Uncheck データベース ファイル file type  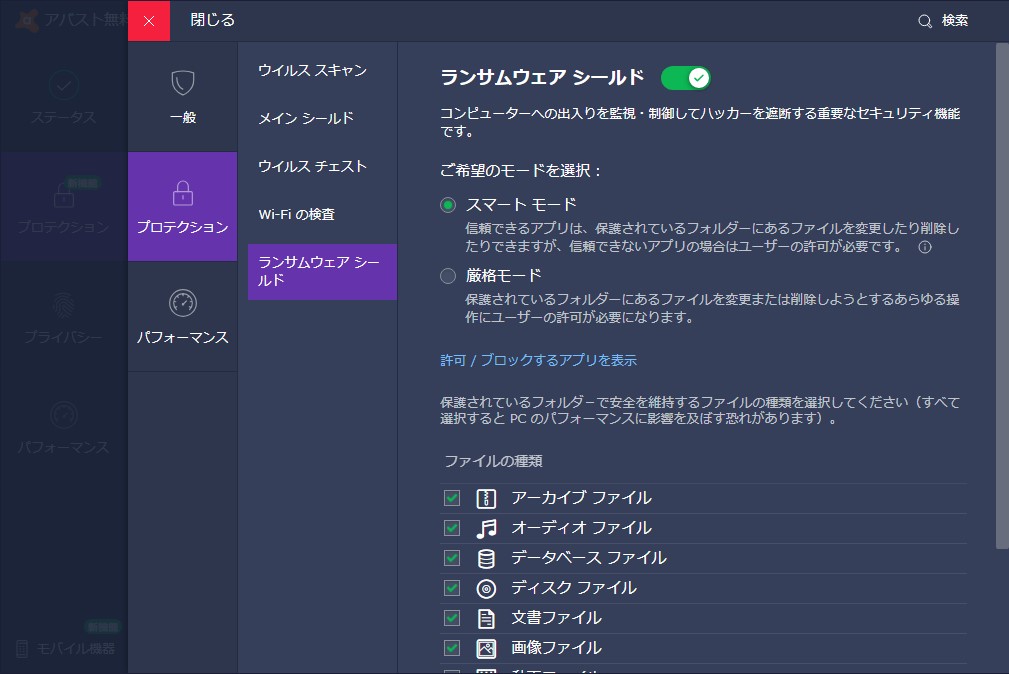point(451,558)
